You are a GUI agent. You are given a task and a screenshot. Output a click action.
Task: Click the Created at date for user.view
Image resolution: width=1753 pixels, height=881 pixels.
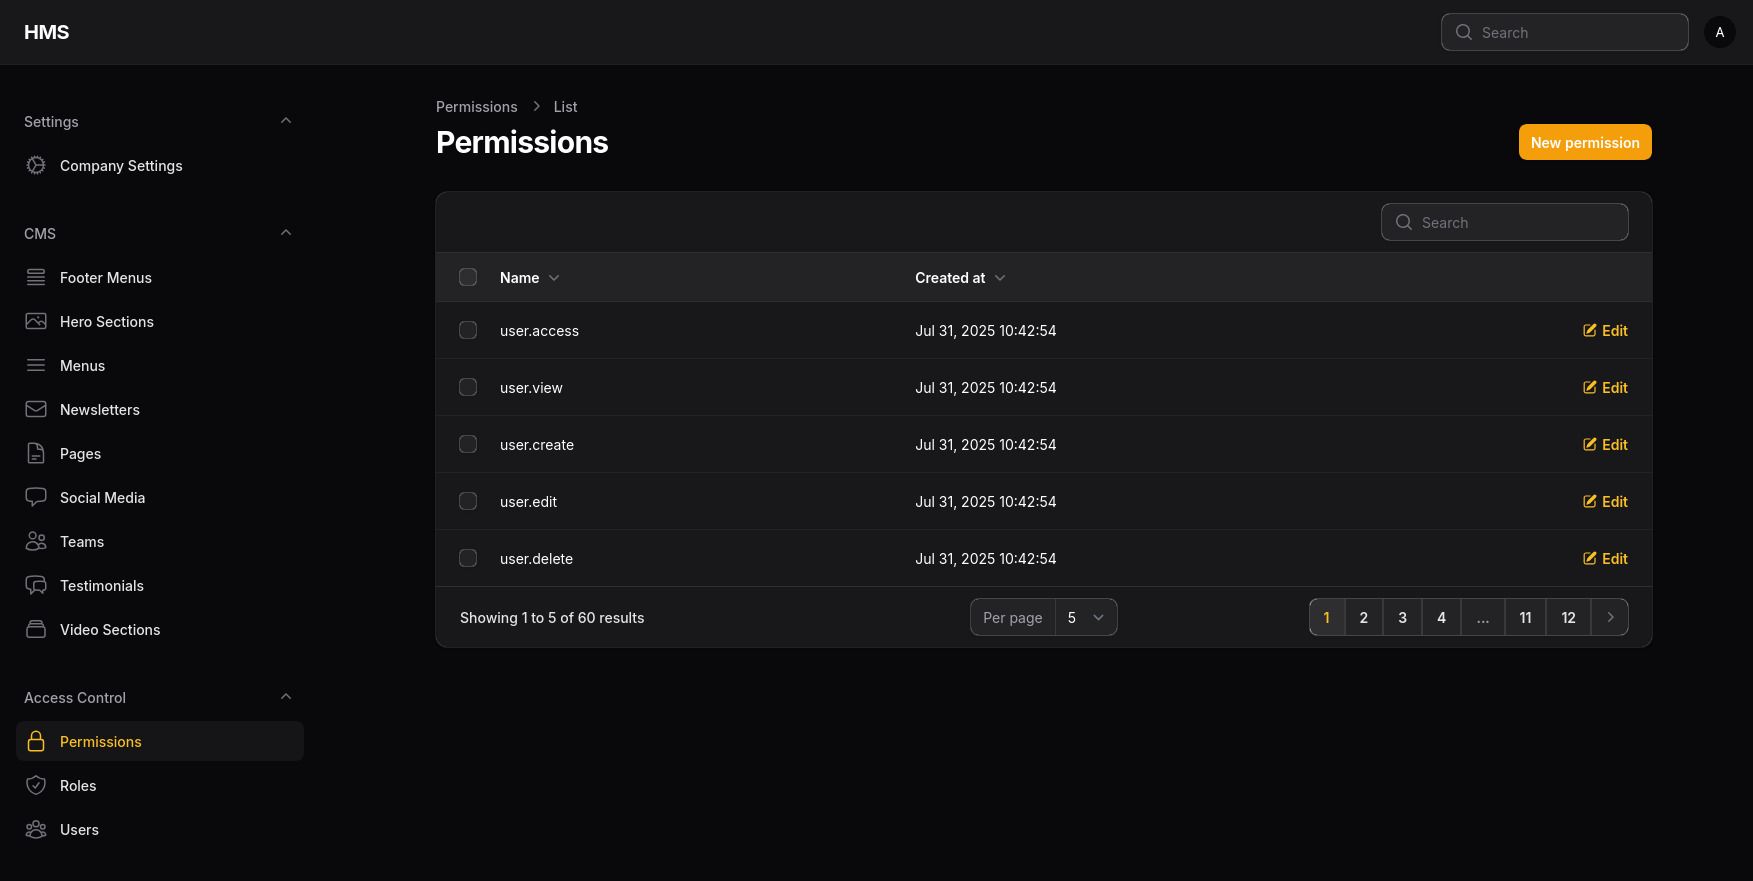point(985,387)
